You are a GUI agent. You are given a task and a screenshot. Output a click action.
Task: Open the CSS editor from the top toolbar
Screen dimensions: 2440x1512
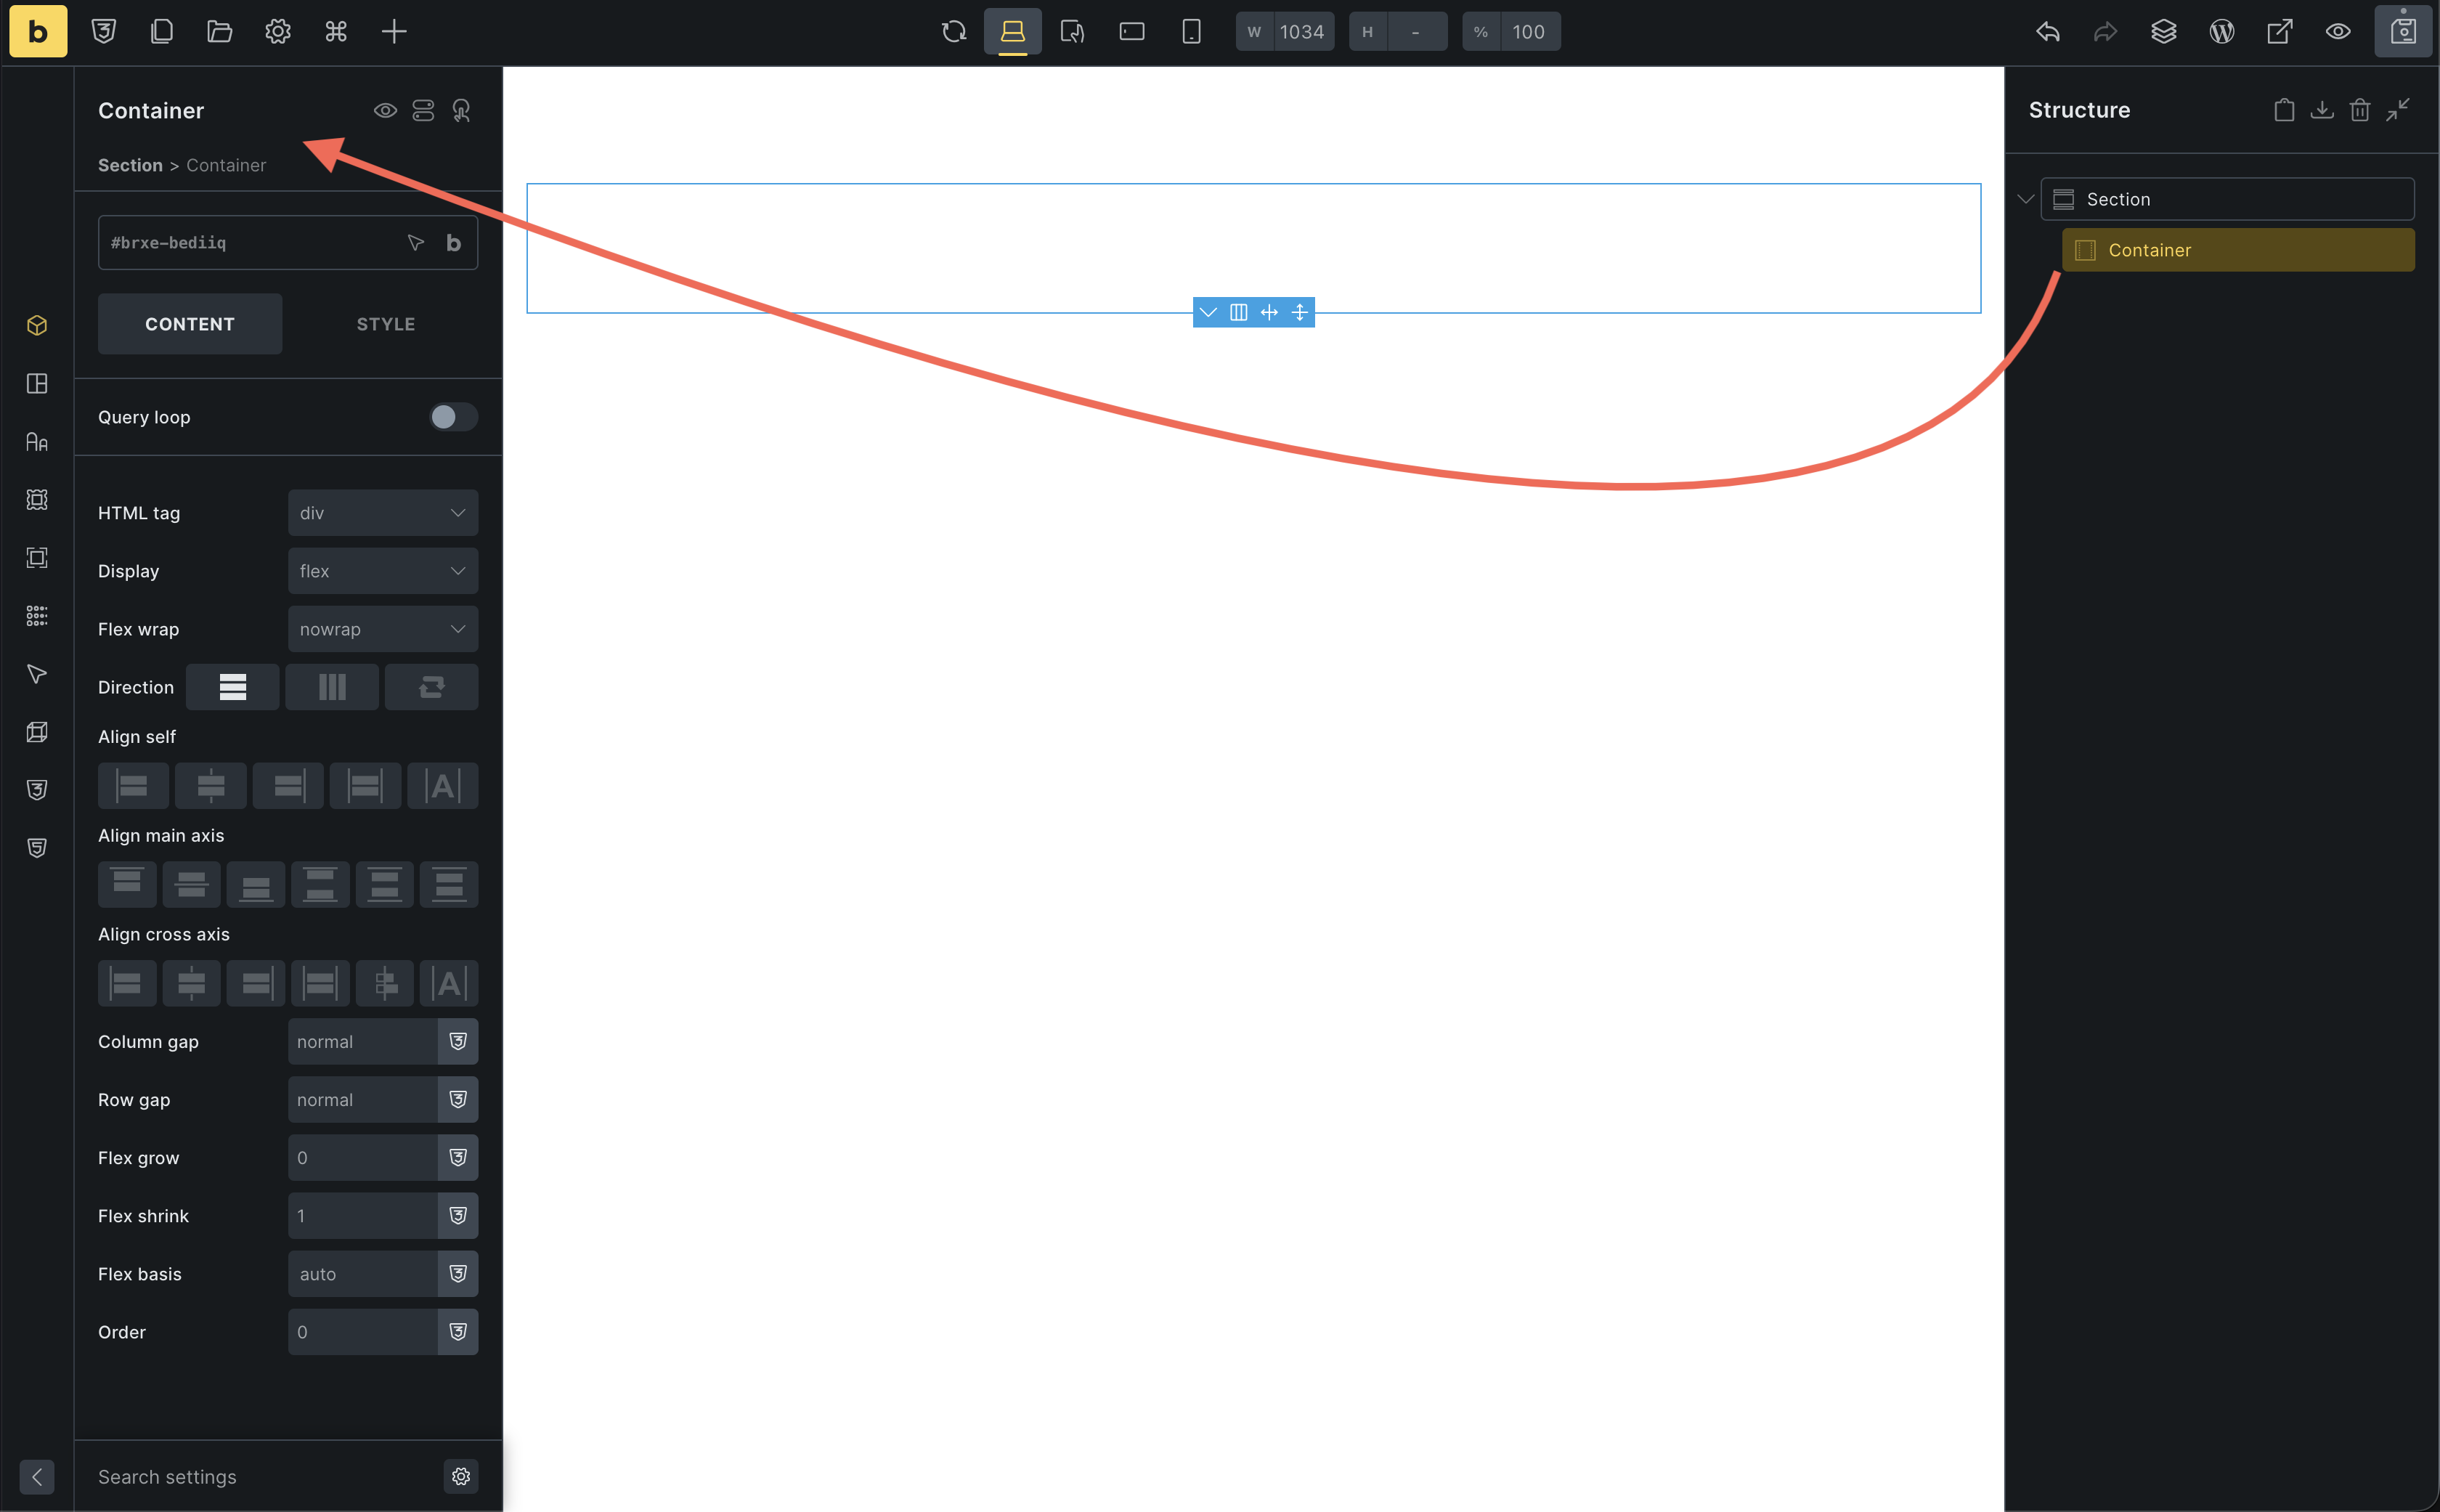pos(103,31)
